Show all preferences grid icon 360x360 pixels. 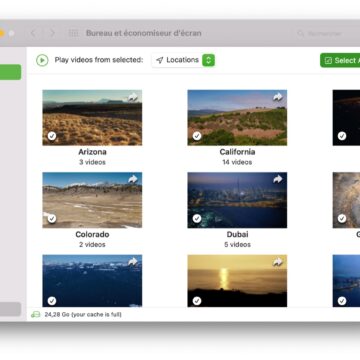pyautogui.click(x=73, y=33)
